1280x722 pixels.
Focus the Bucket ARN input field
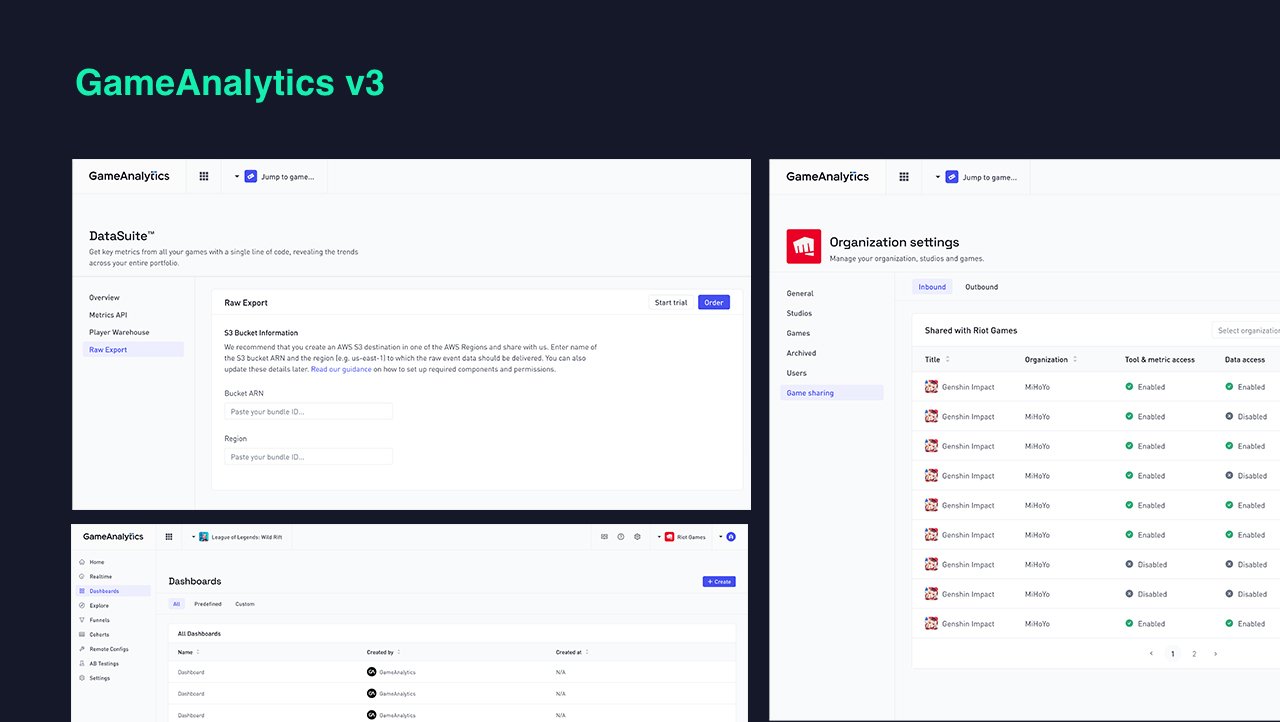(x=308, y=411)
